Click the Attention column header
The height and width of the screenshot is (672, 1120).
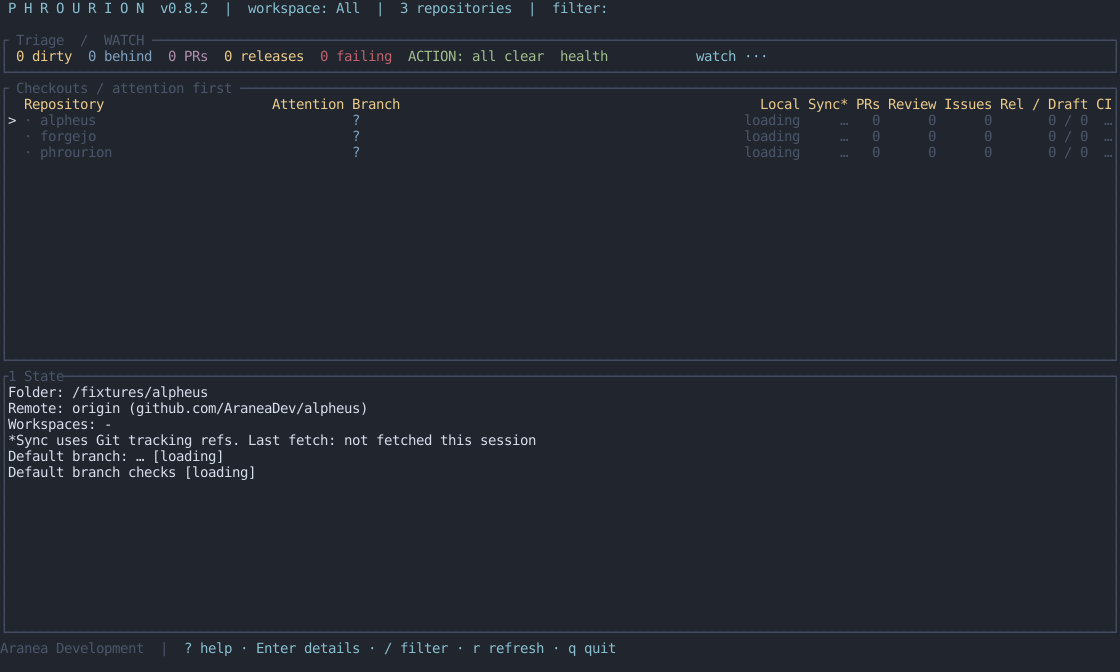(x=308, y=104)
